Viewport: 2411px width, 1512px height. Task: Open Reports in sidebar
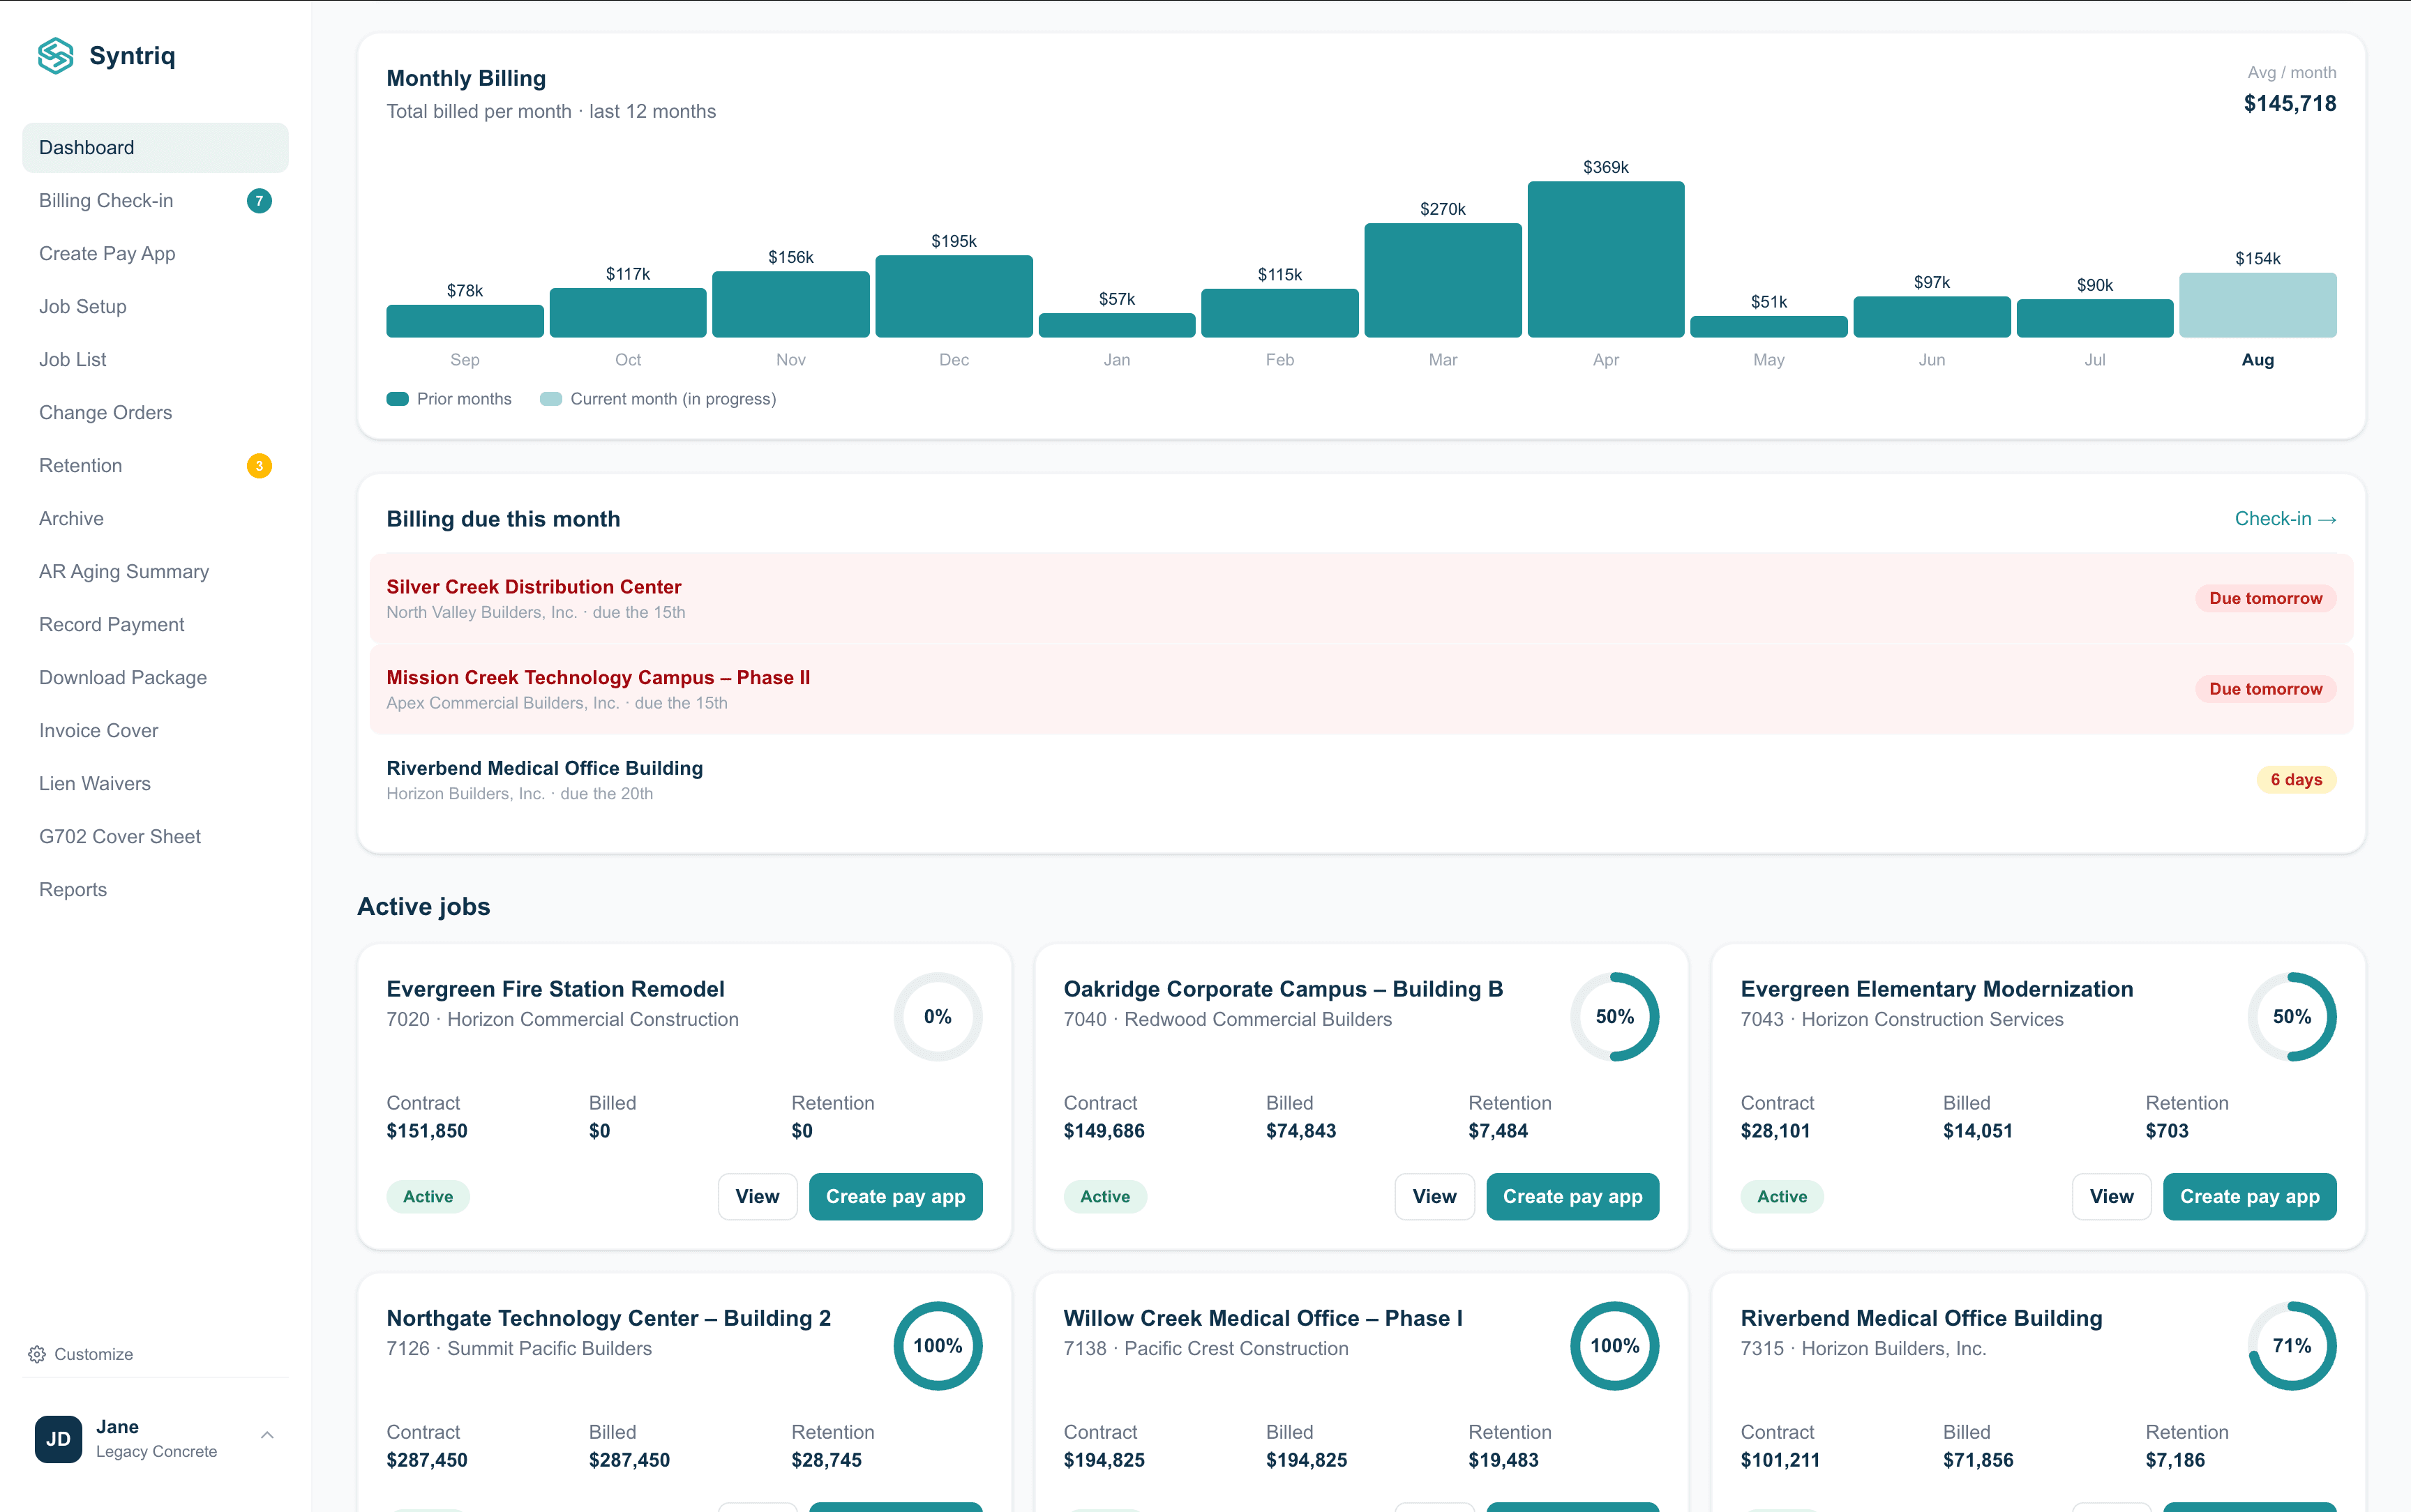pos(155,890)
